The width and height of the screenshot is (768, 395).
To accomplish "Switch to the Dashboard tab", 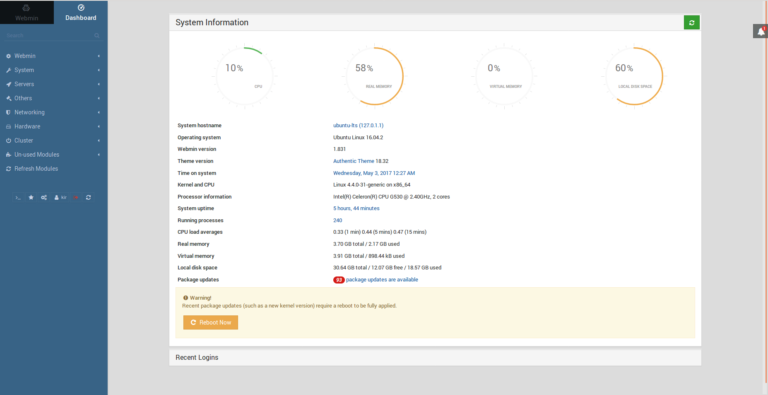I will pos(81,12).
